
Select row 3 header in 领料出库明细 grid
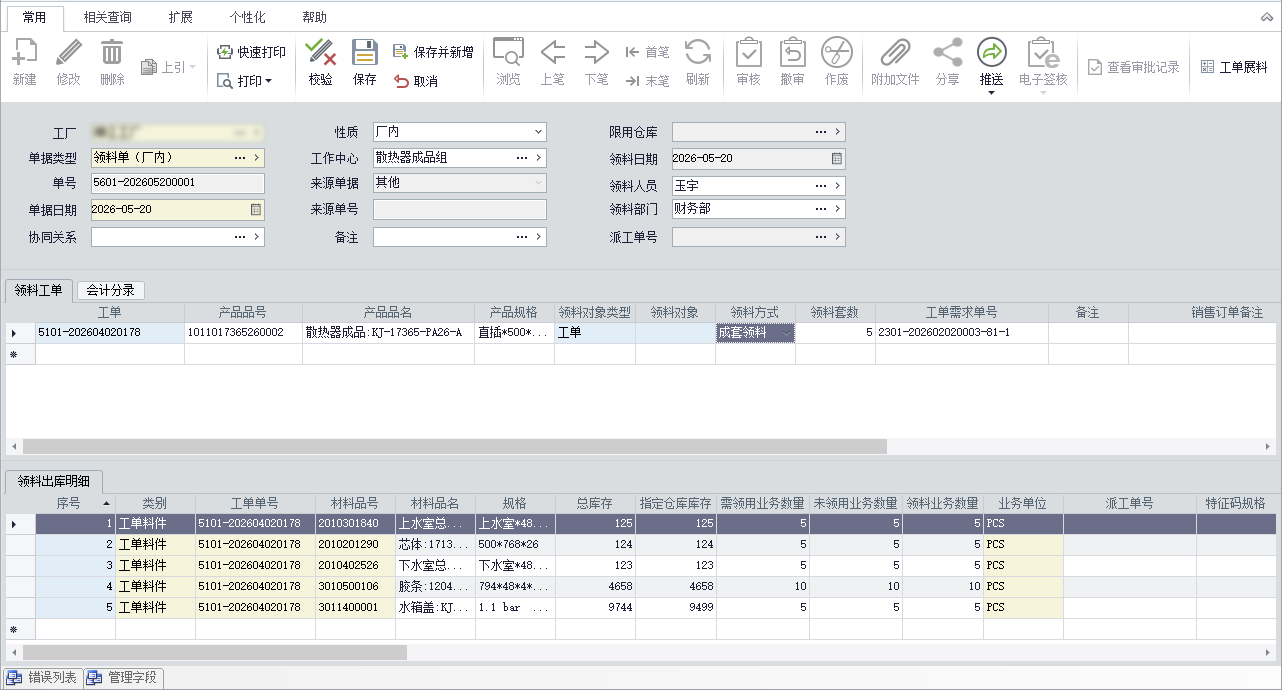coord(20,565)
